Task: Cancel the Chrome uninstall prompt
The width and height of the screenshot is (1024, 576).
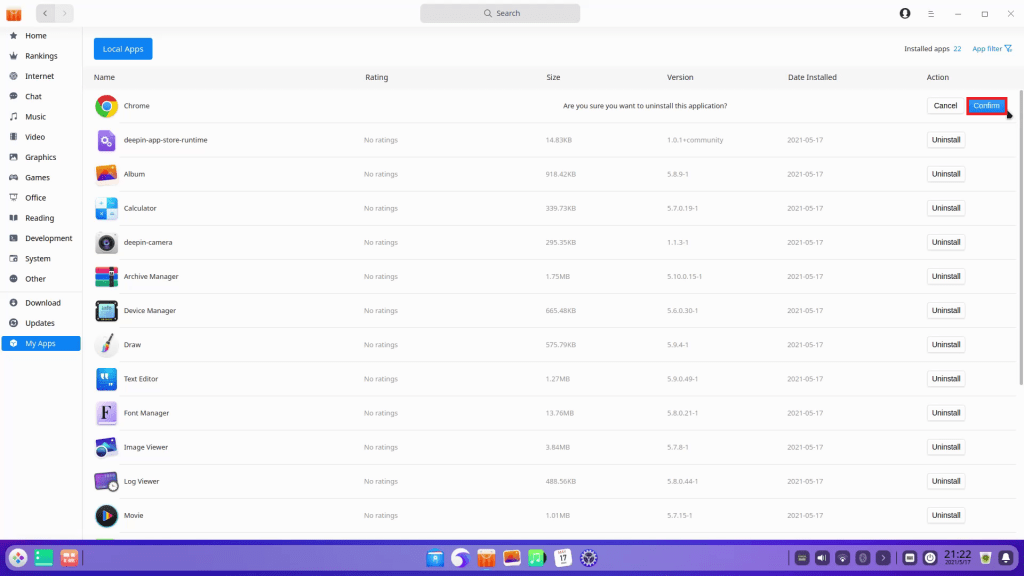Action: pos(945,106)
